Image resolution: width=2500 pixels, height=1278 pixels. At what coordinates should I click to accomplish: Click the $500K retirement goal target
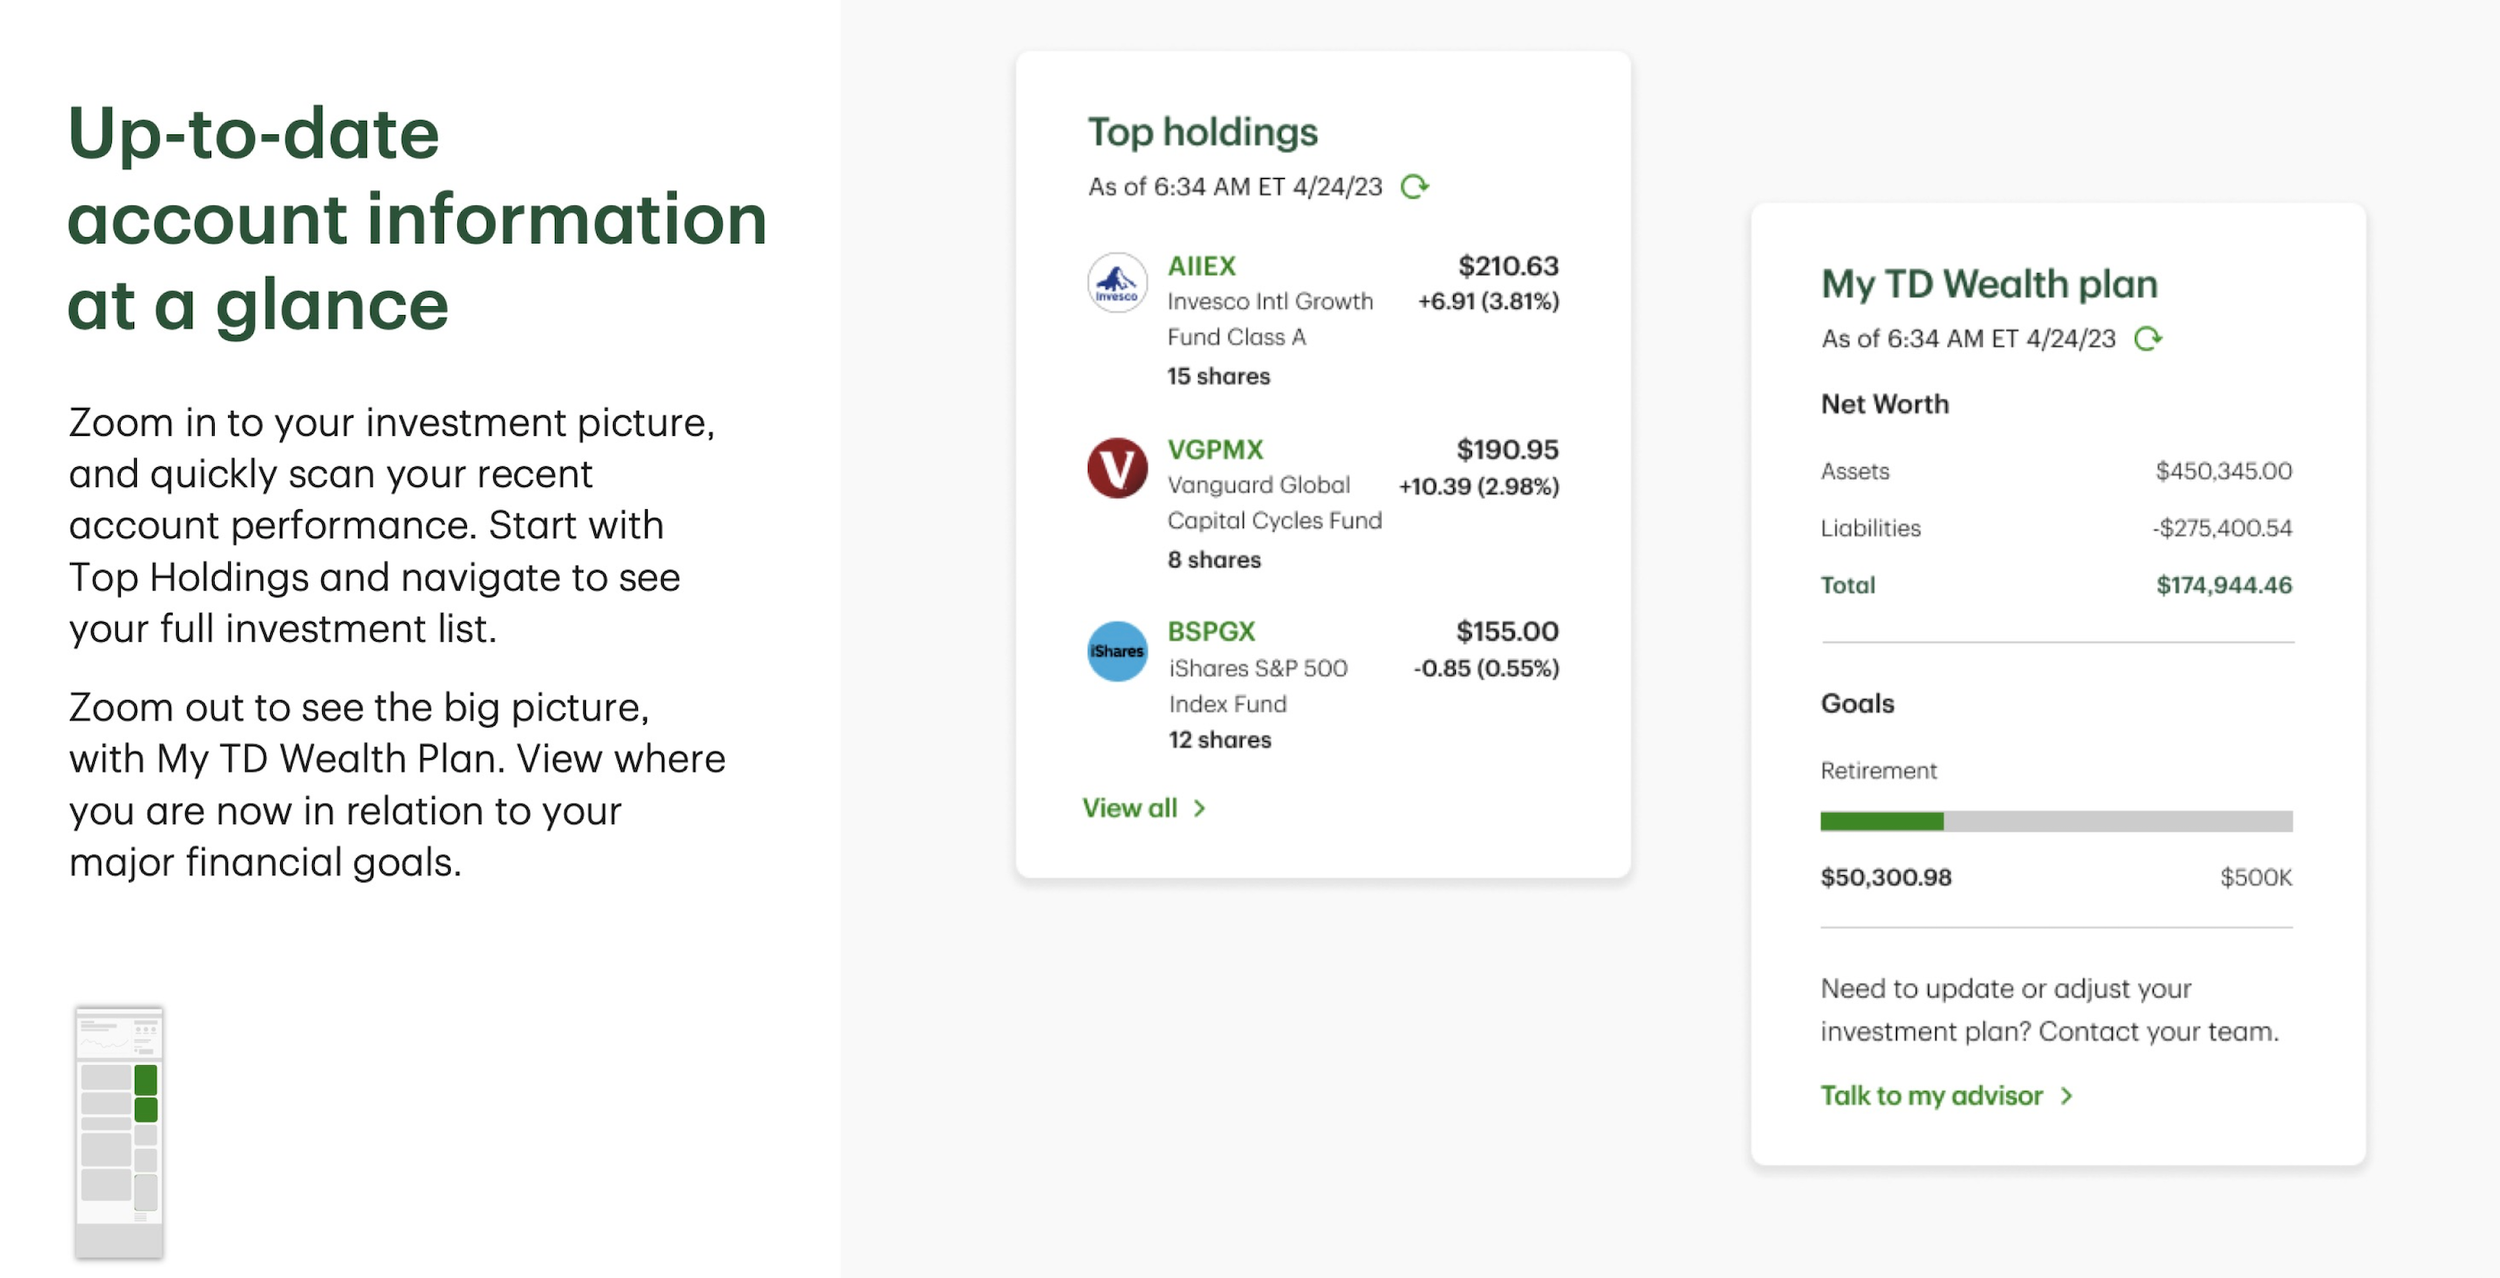(x=2255, y=877)
